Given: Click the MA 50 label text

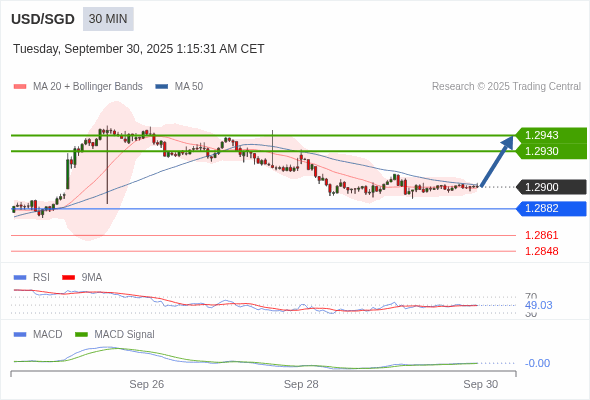Looking at the screenshot, I should (x=189, y=87).
